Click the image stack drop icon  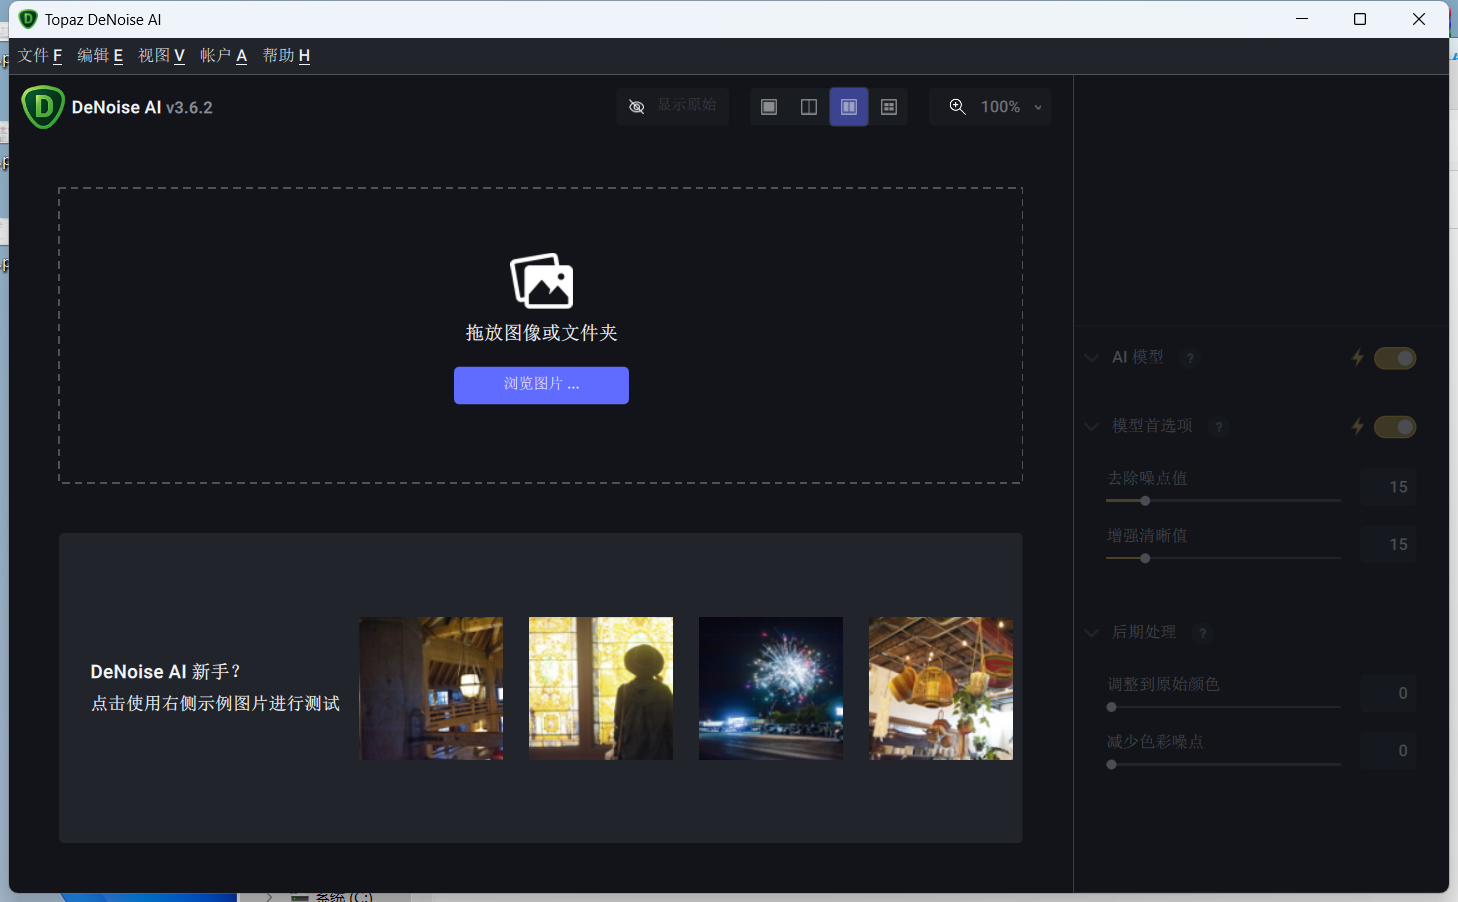coord(541,281)
